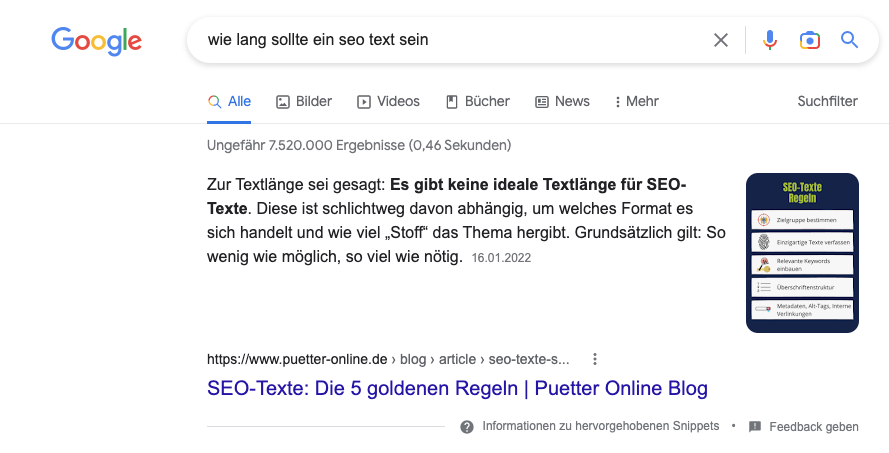Select the Alle tab
Image resolution: width=889 pixels, height=453 pixels.
point(229,102)
